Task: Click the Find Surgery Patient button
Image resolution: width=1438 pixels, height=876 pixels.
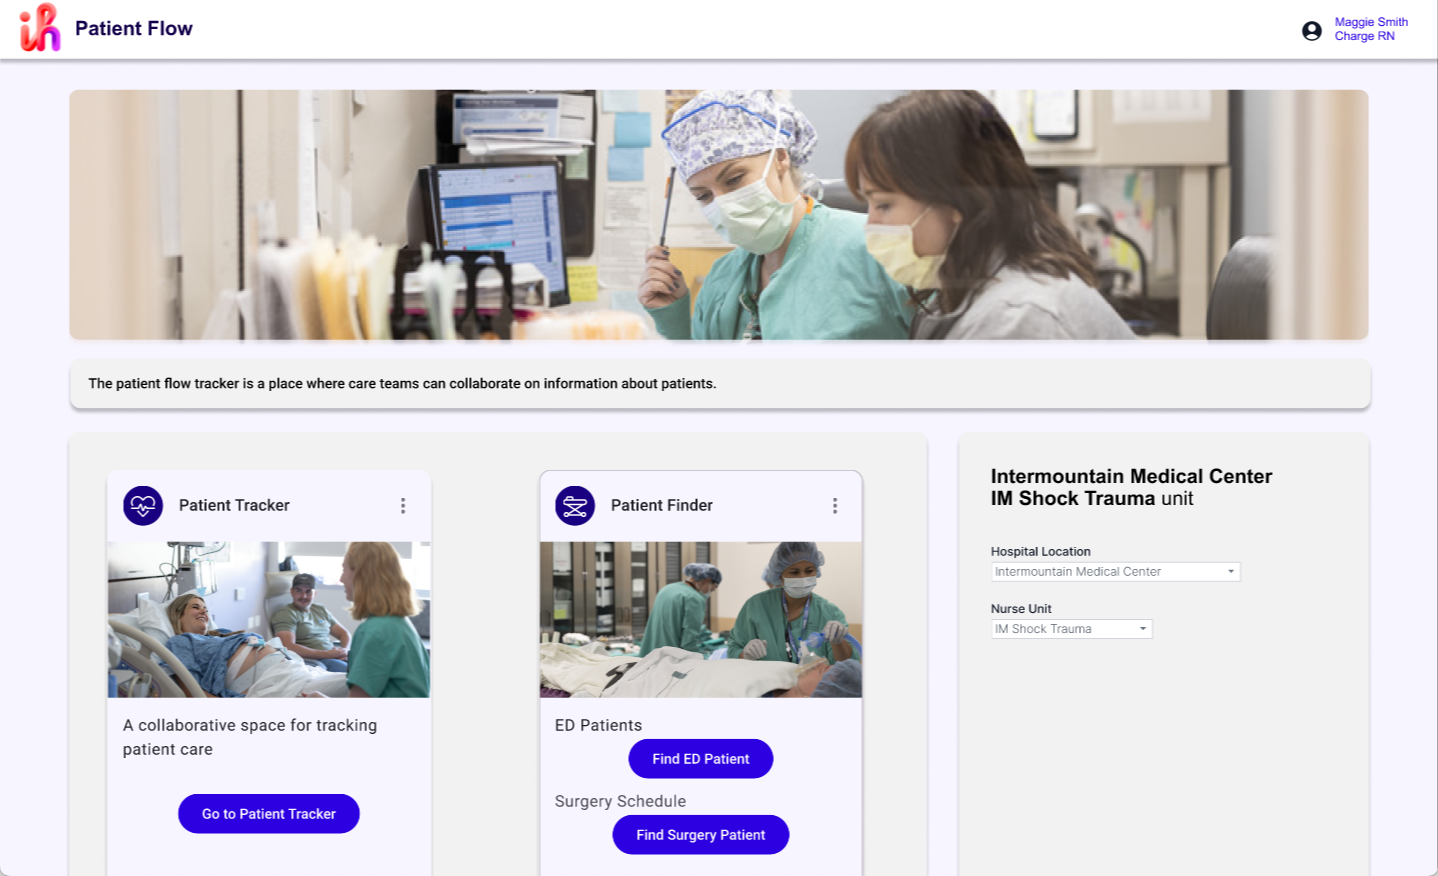Action: (x=700, y=835)
